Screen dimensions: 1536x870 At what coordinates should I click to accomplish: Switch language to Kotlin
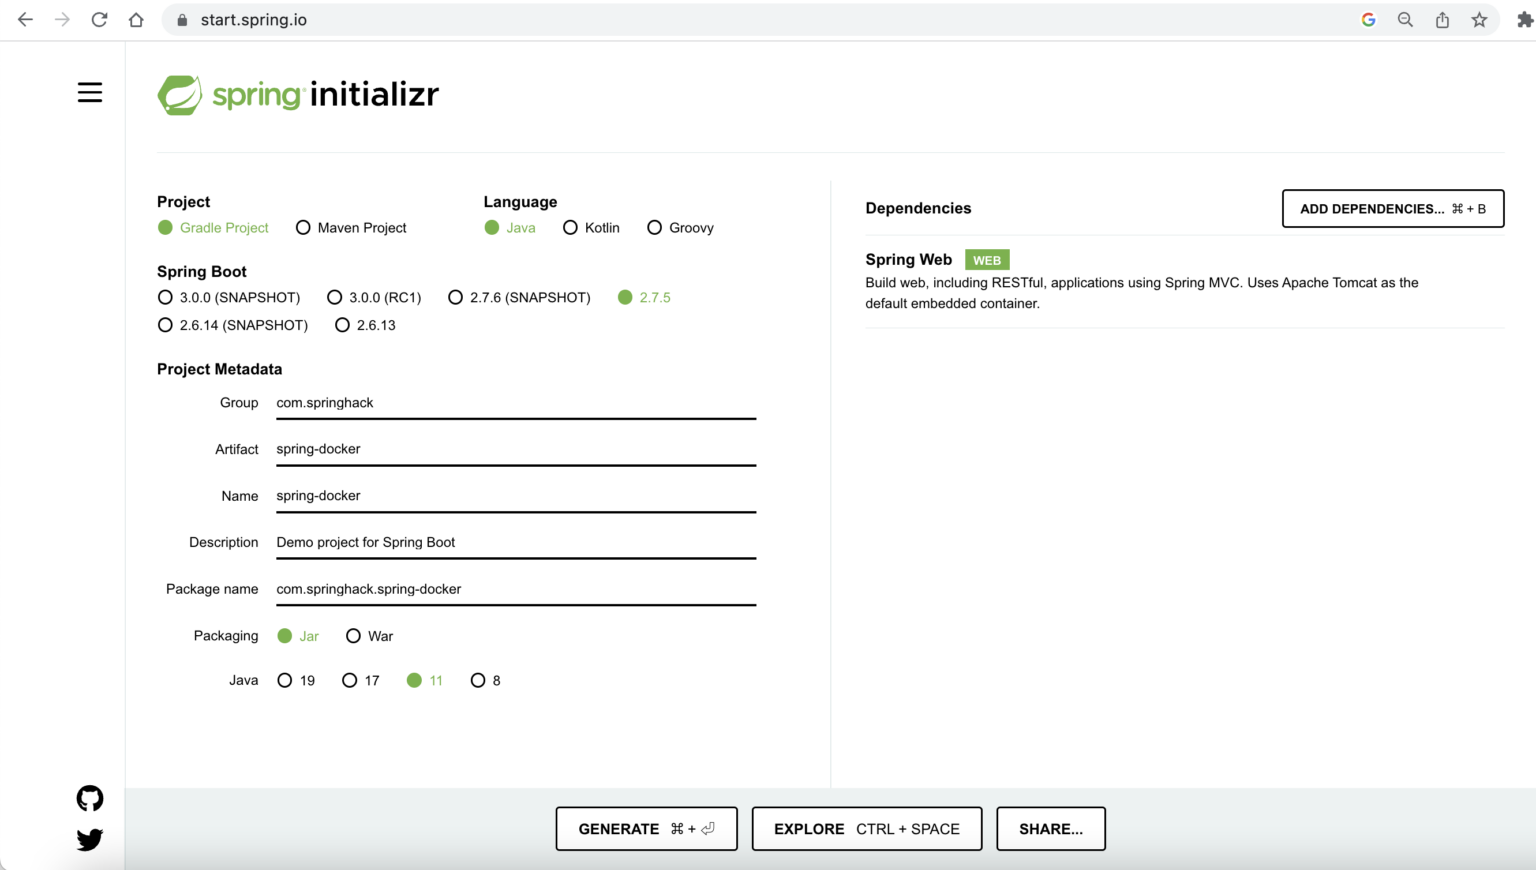(x=570, y=227)
